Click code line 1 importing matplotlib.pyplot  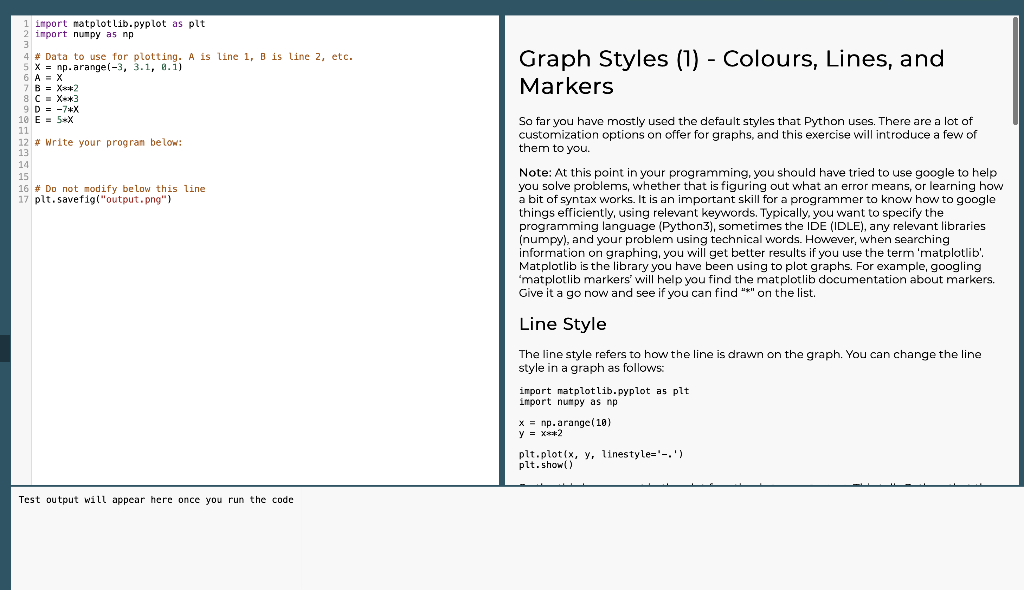(x=120, y=24)
